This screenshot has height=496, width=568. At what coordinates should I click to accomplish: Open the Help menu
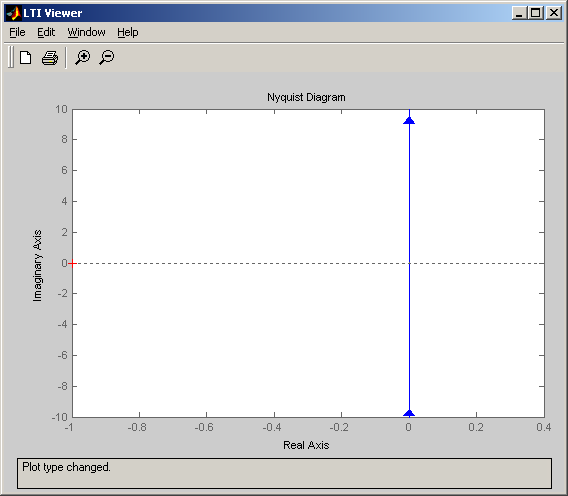coord(128,32)
